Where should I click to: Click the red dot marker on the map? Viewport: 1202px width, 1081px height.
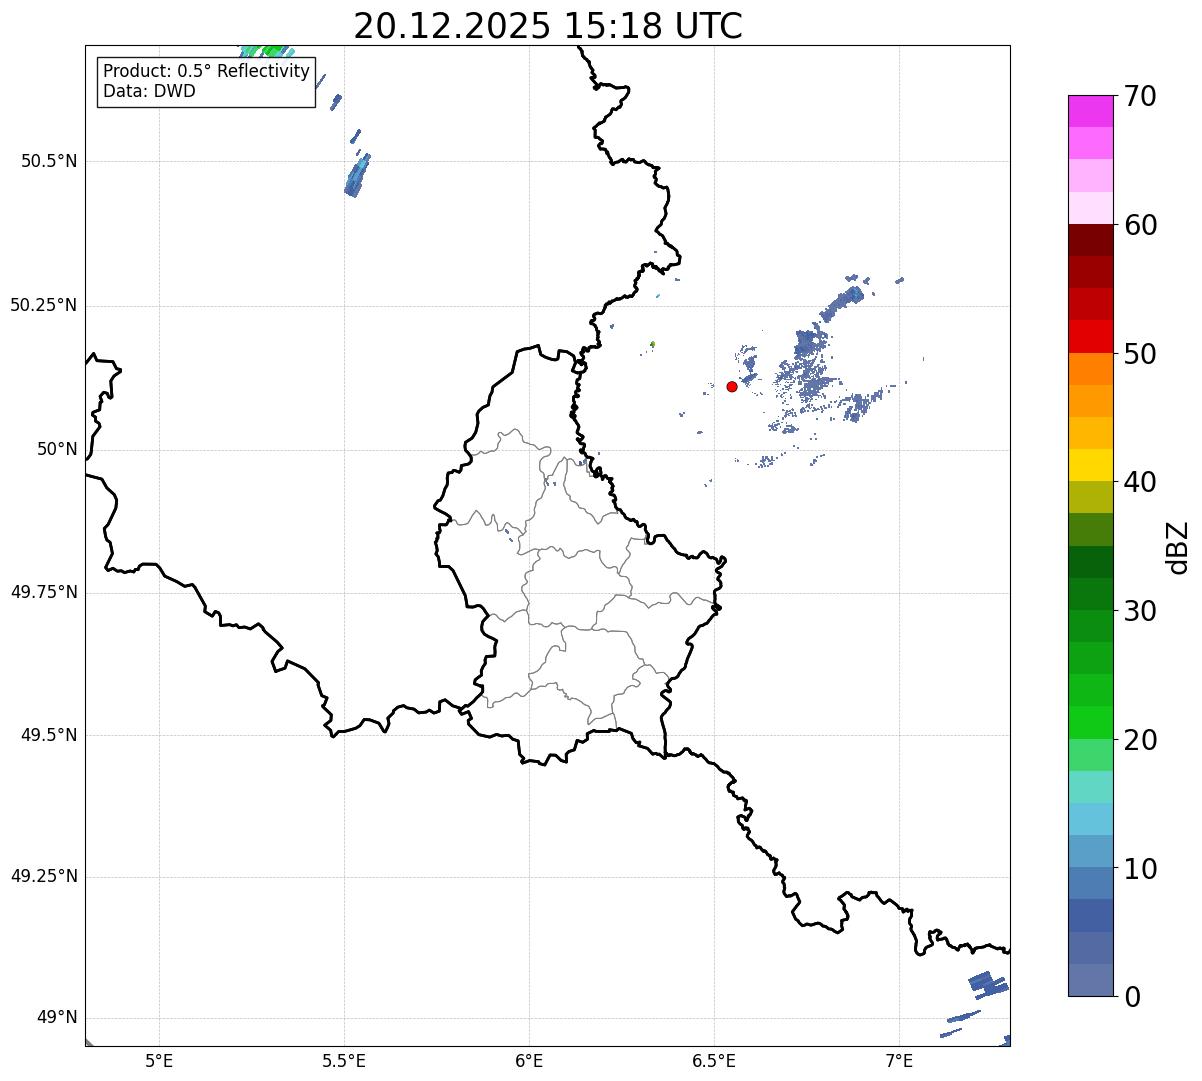732,386
